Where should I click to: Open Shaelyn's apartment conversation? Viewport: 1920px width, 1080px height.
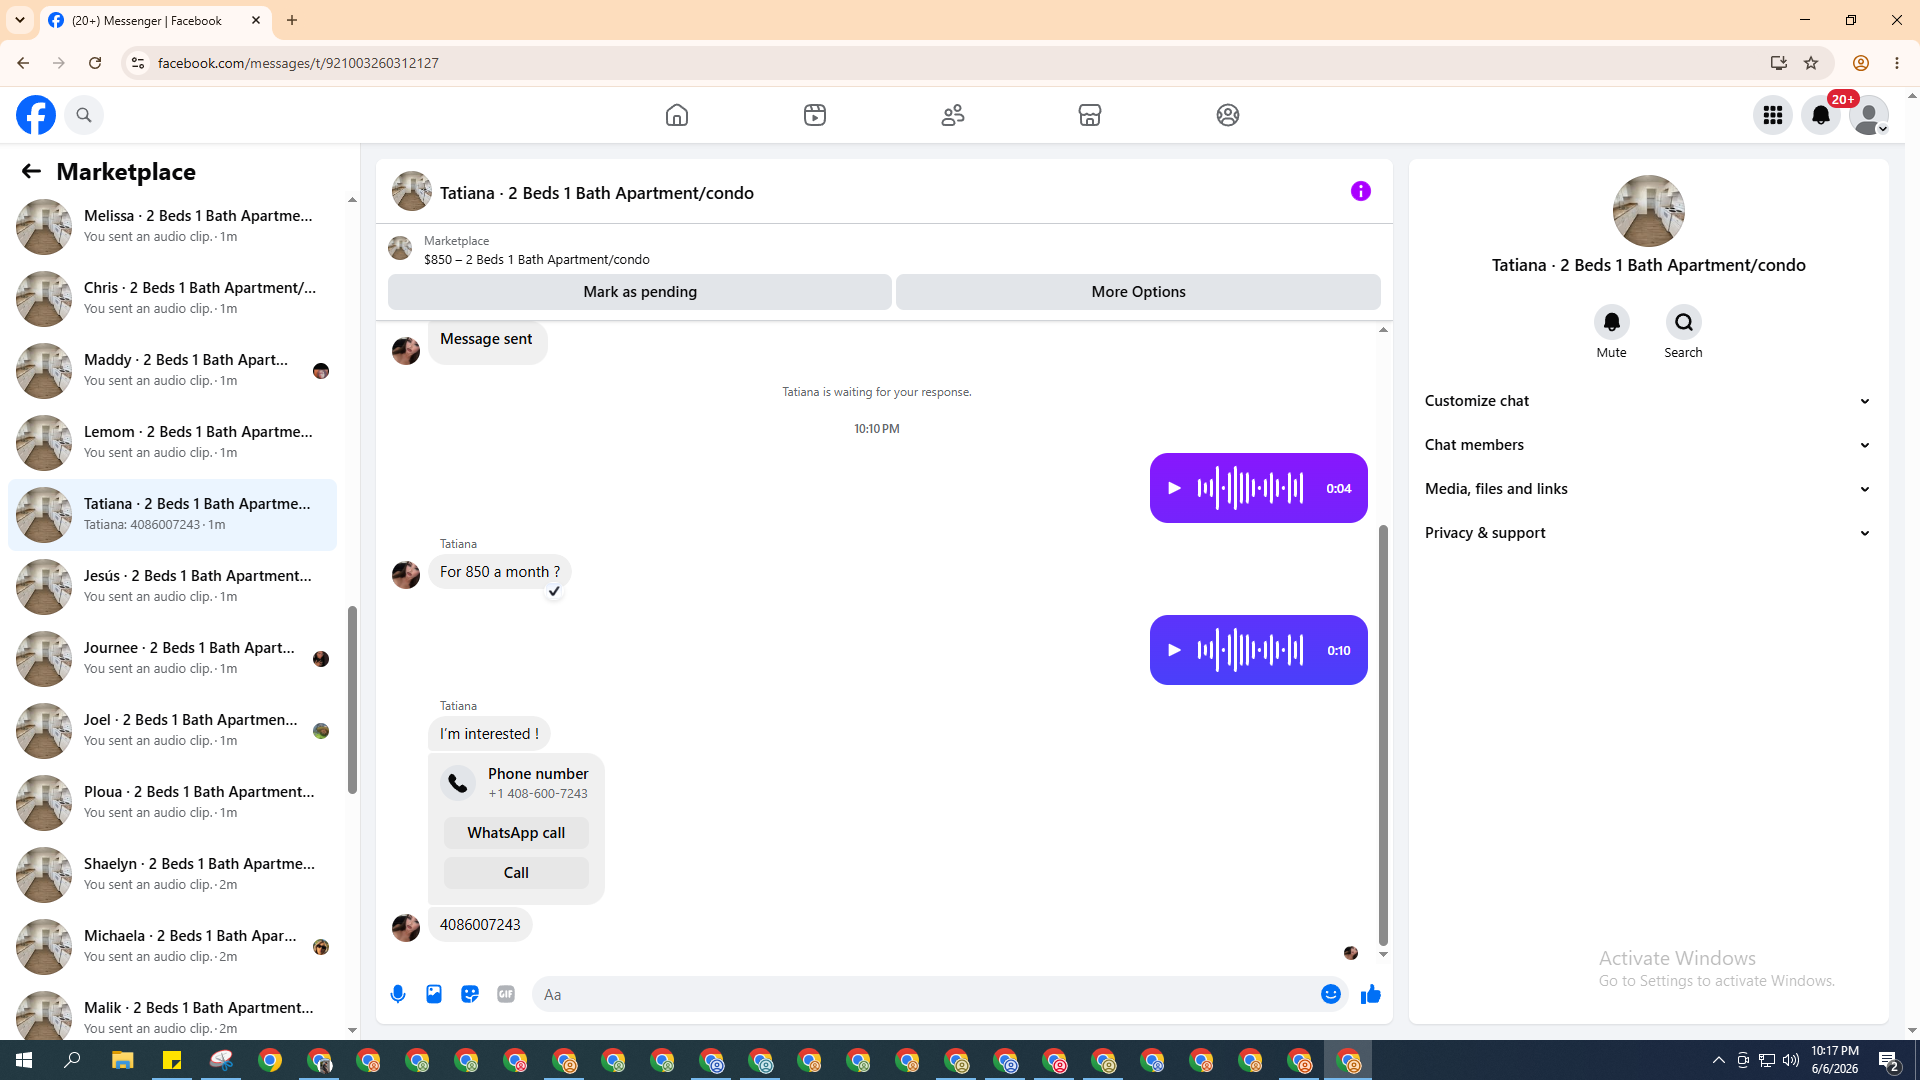(172, 874)
